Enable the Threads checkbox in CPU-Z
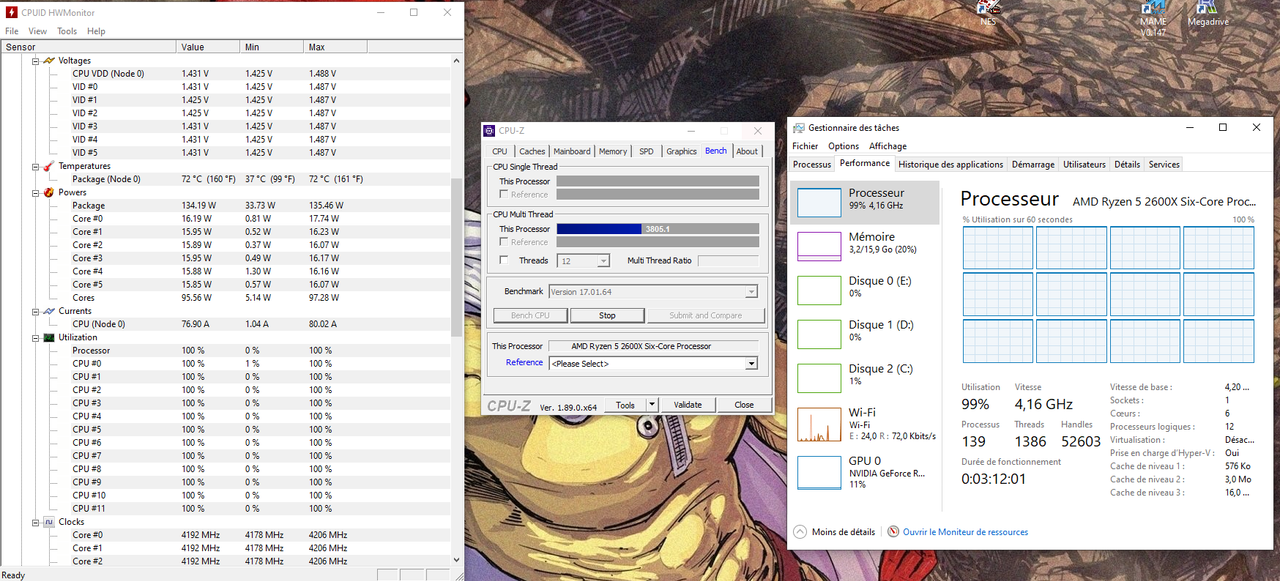This screenshot has height=581, width=1280. tap(504, 260)
